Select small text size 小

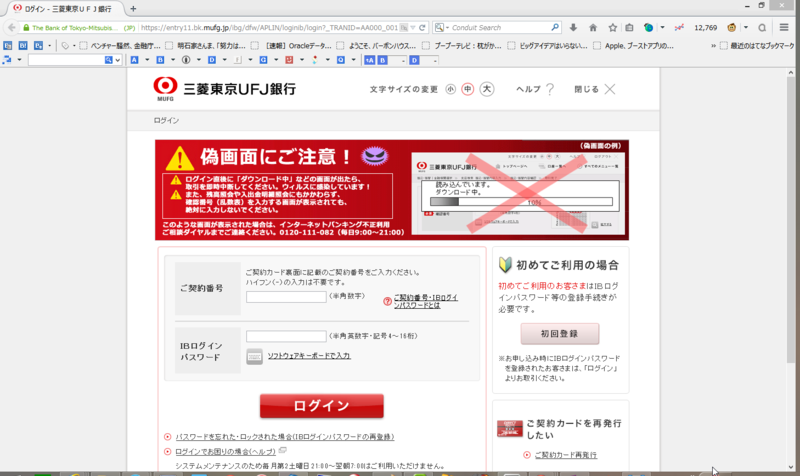(450, 89)
